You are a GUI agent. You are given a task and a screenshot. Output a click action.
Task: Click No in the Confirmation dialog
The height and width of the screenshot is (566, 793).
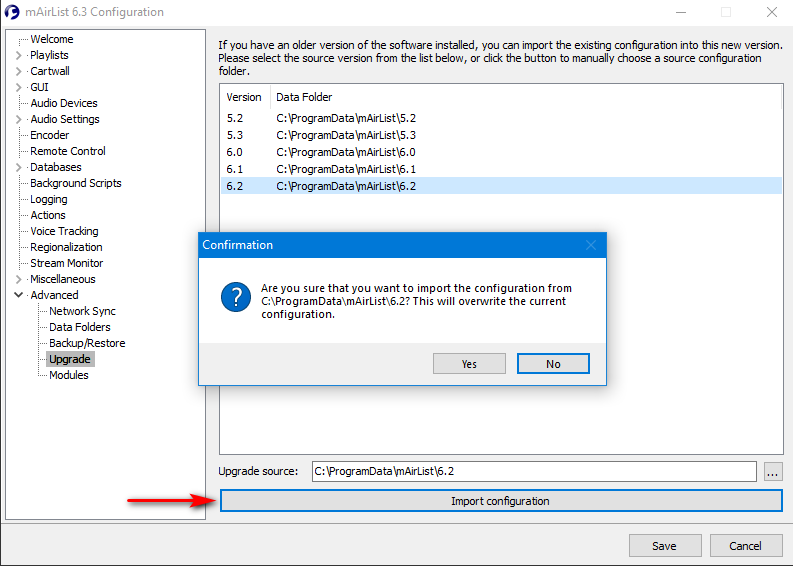[x=553, y=364]
